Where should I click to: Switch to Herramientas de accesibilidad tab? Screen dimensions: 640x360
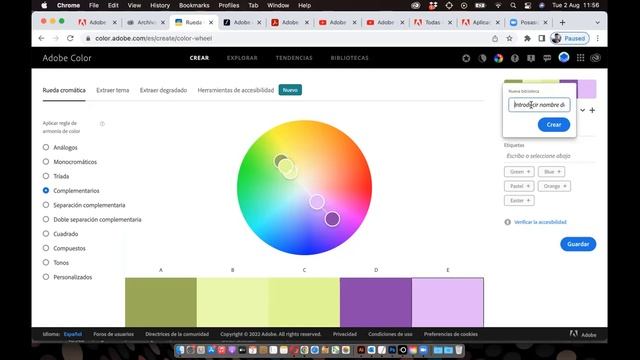point(236,90)
